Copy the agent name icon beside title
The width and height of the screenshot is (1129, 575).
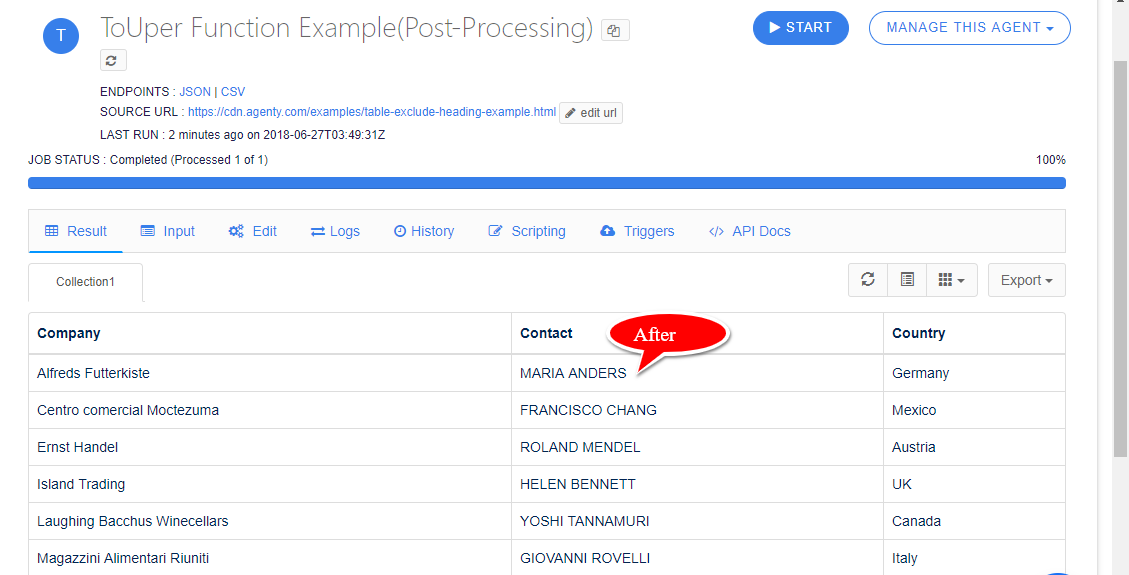tap(615, 30)
